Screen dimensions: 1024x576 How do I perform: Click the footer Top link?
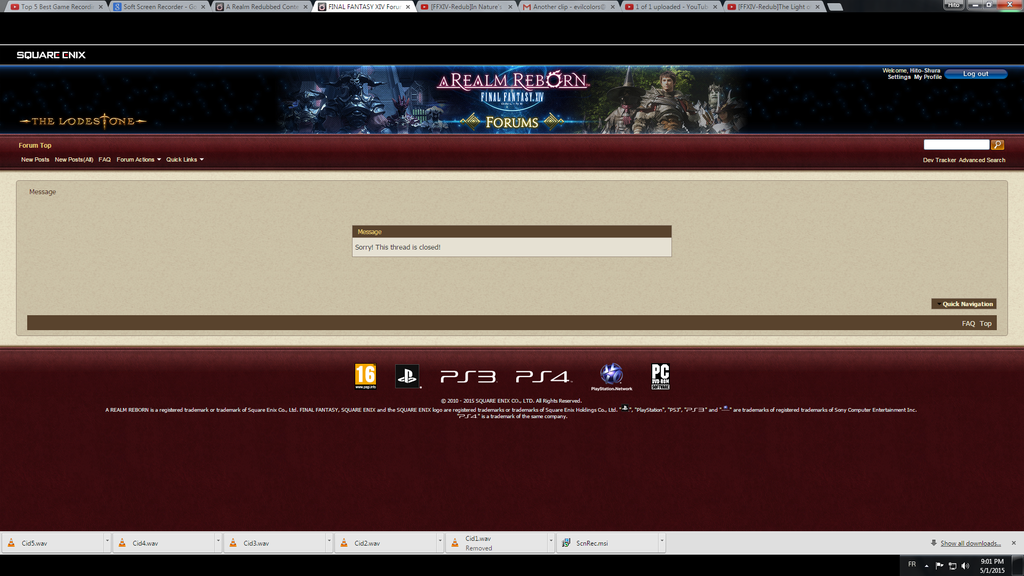tap(985, 323)
